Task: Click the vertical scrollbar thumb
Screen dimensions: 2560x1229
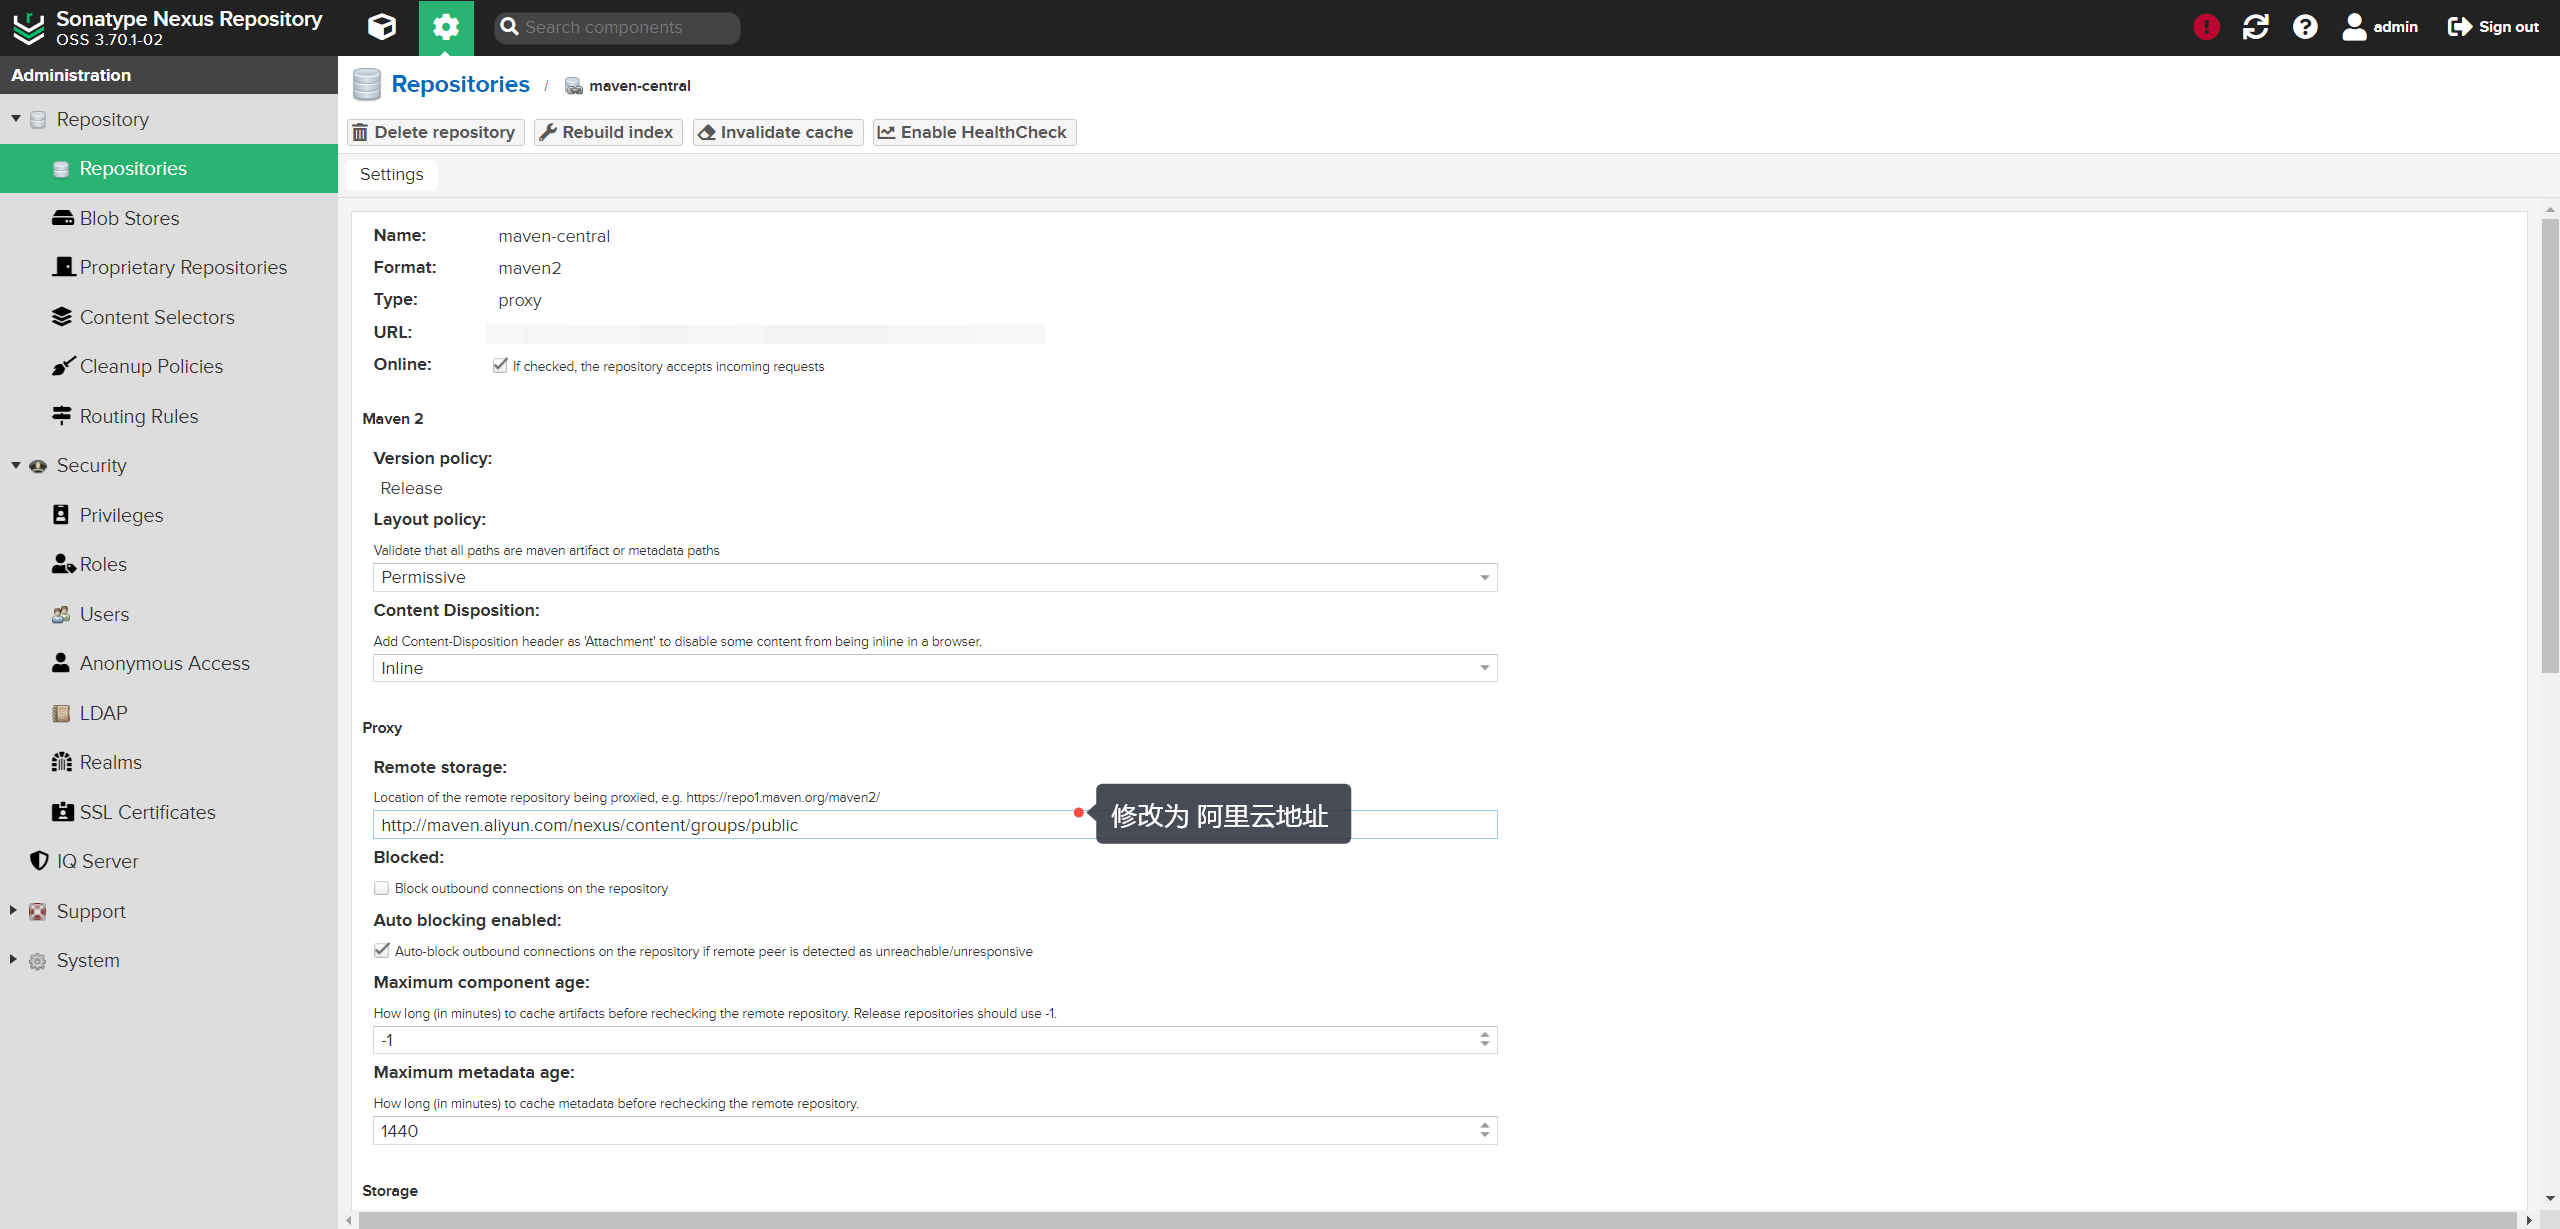Action: click(2550, 445)
